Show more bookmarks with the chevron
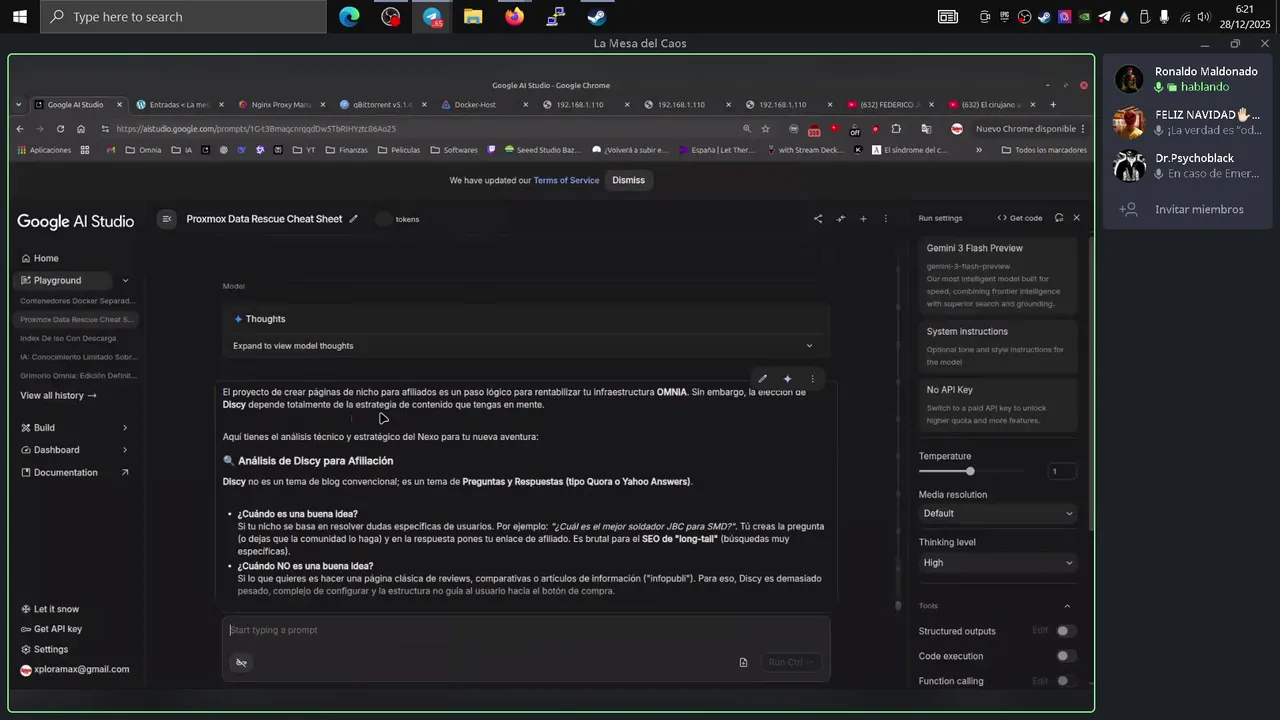The image size is (1280, 720). click(978, 150)
